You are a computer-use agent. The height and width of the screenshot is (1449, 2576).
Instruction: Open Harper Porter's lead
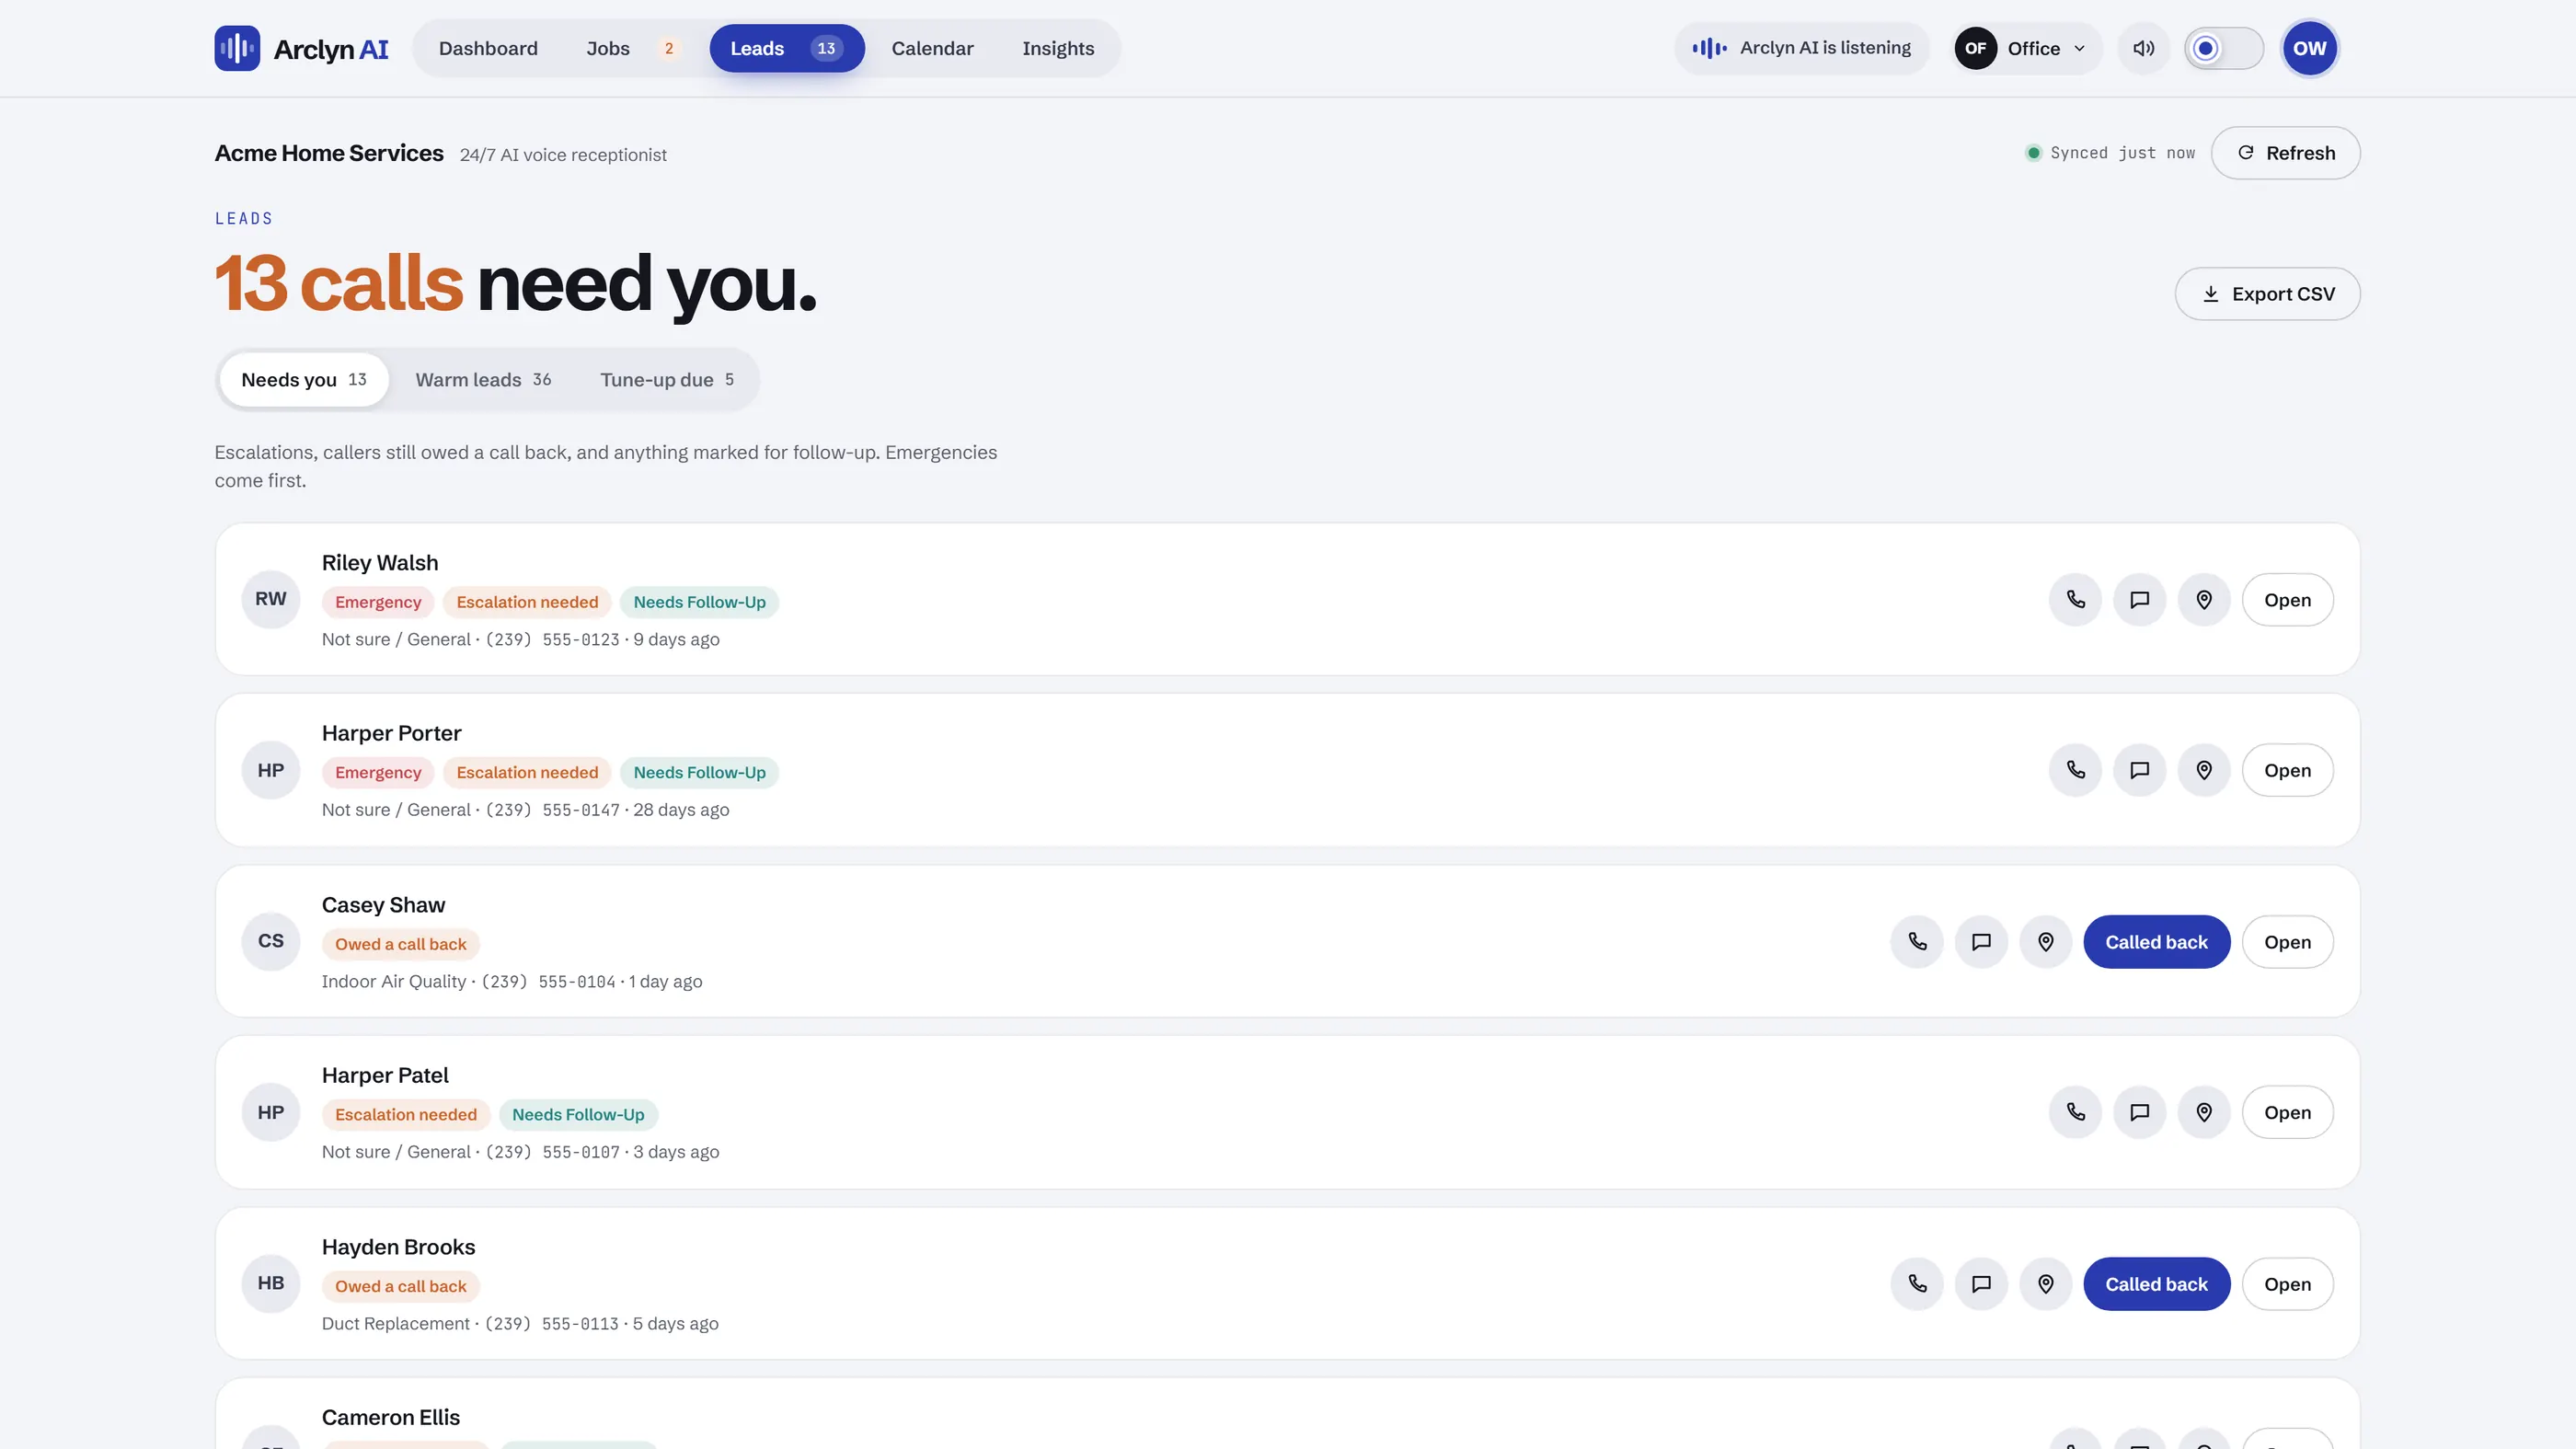pyautogui.click(x=2287, y=770)
